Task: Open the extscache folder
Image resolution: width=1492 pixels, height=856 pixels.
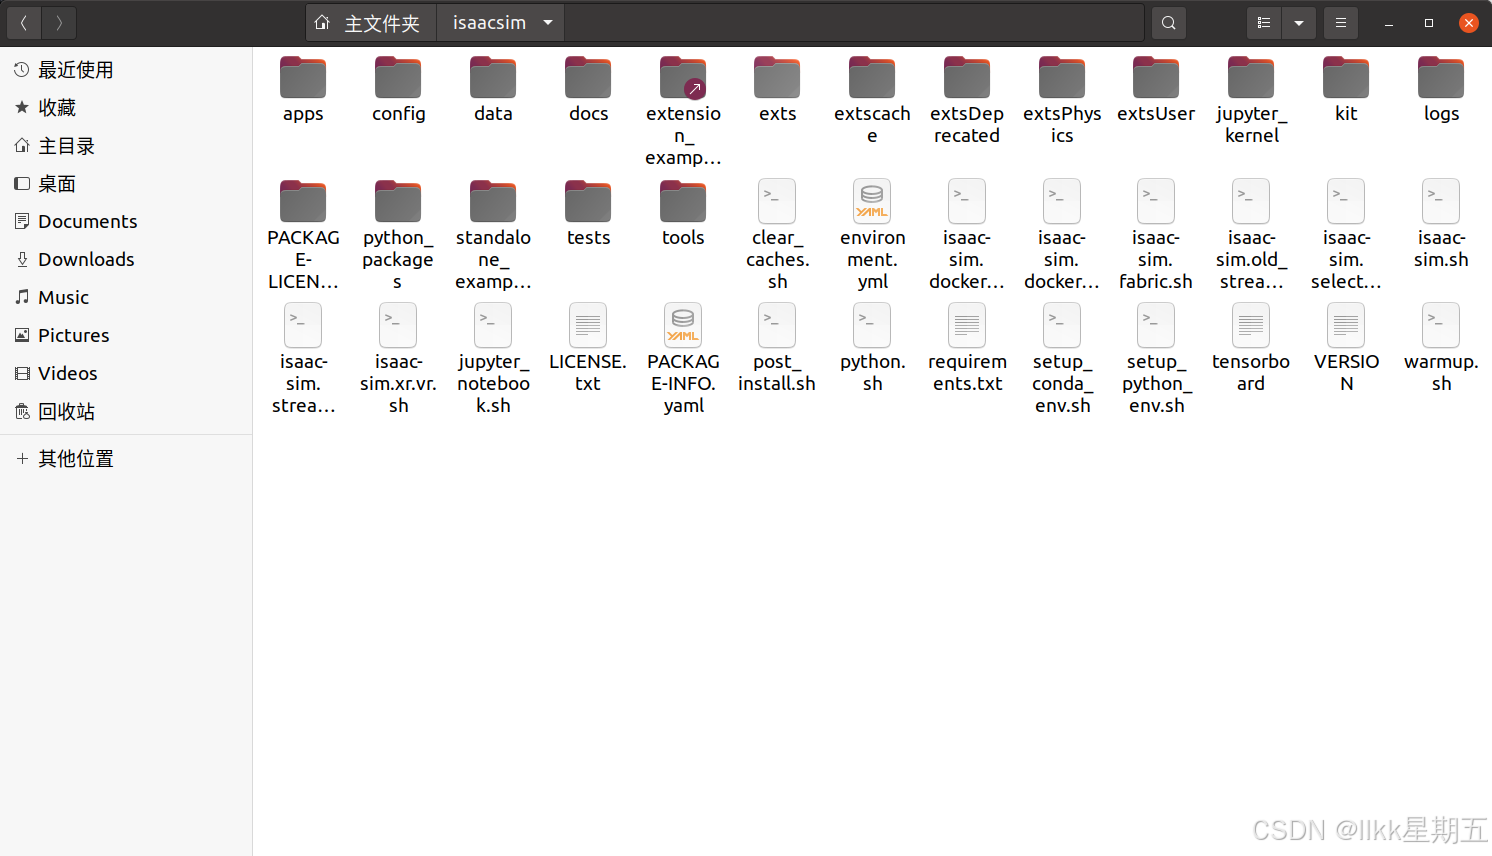Action: point(872,100)
